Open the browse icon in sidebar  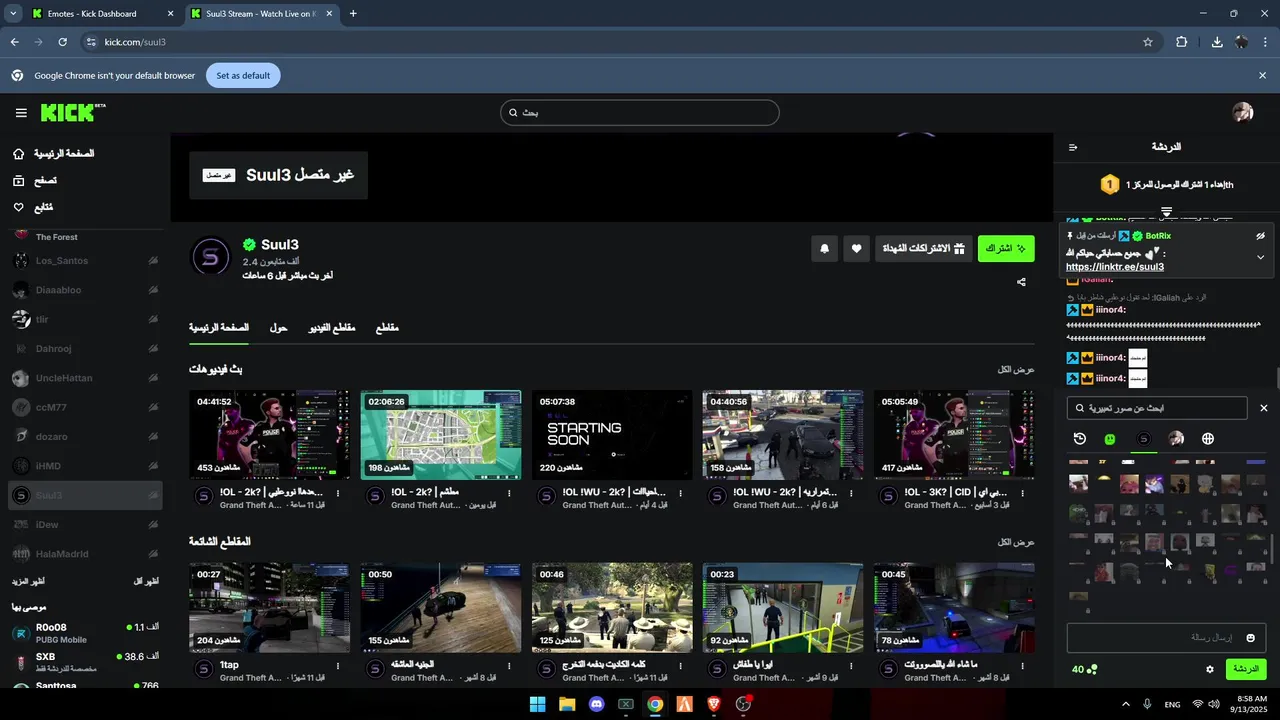(19, 181)
